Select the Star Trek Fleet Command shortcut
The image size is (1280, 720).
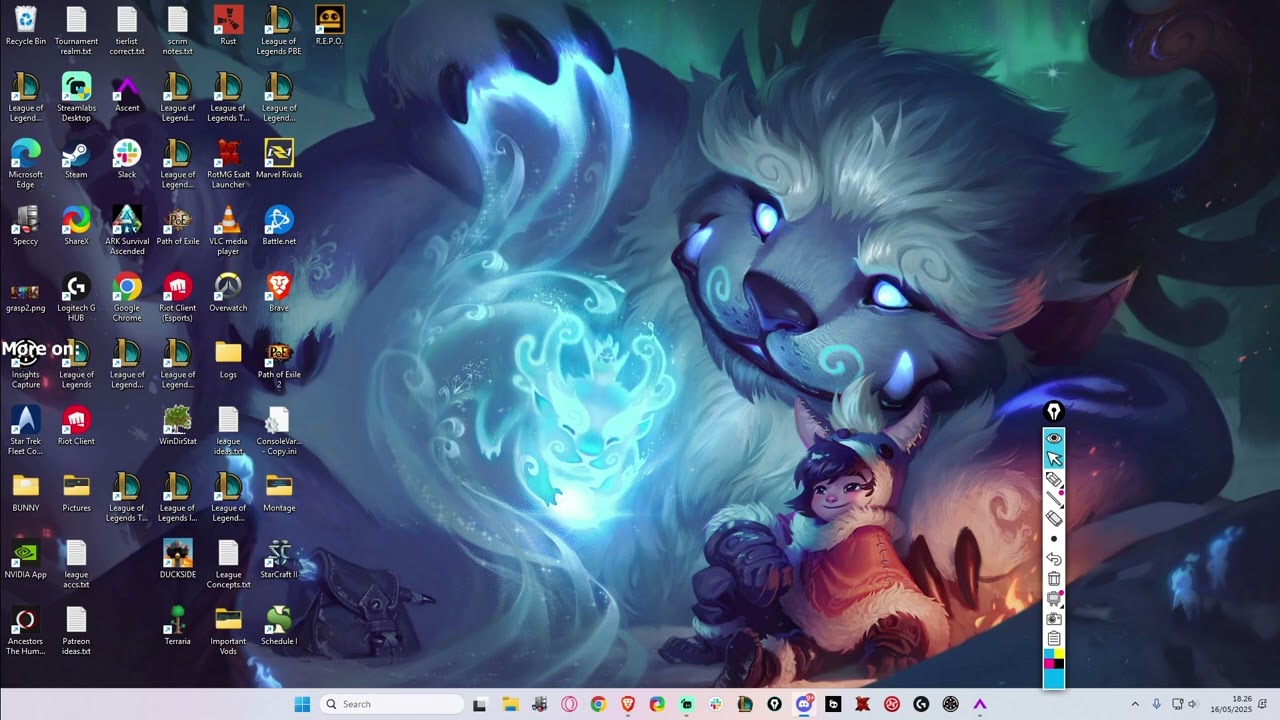click(x=26, y=431)
